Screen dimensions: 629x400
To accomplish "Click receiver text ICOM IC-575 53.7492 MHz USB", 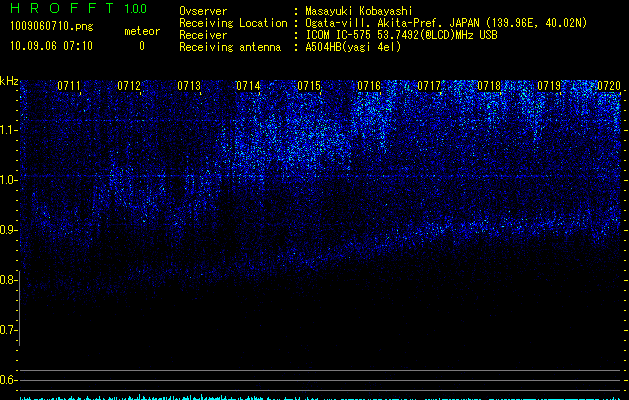I will click(402, 35).
